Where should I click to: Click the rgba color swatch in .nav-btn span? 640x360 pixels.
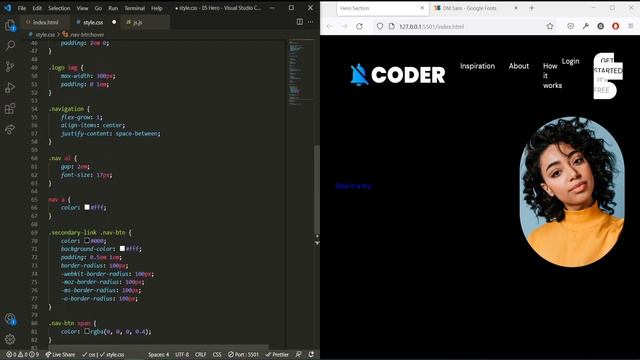tap(87, 331)
